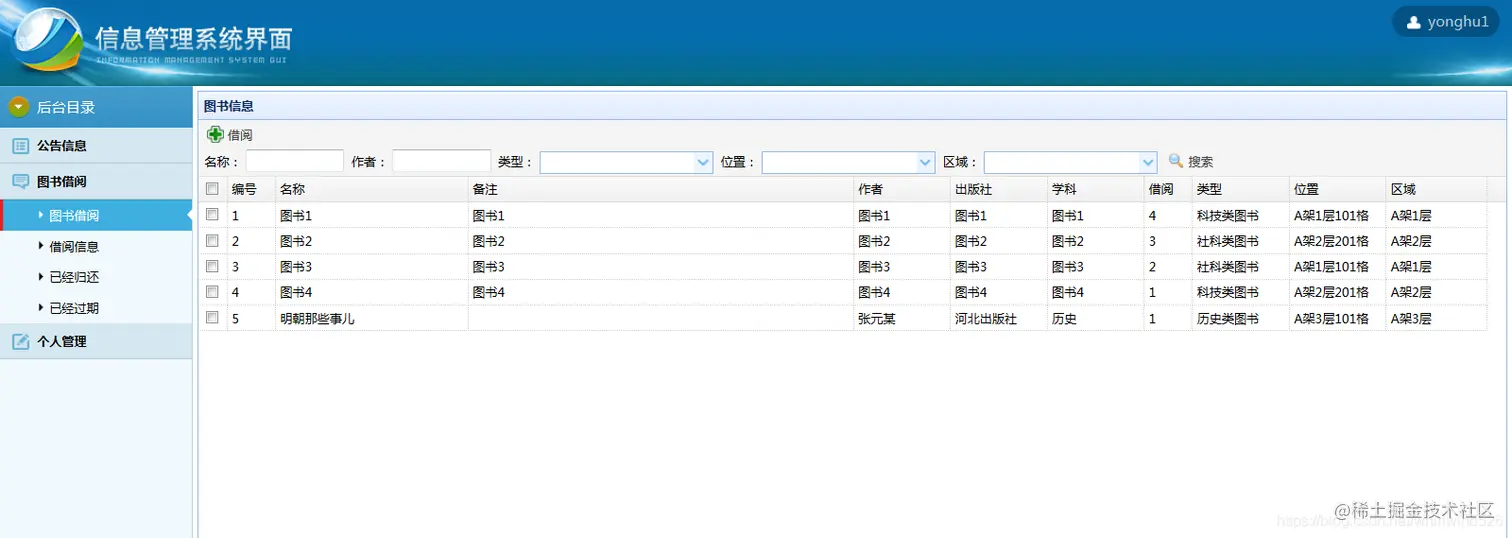Viewport: 1512px width, 538px height.
Task: Open the 类型 dropdown arrow
Action: pos(703,162)
